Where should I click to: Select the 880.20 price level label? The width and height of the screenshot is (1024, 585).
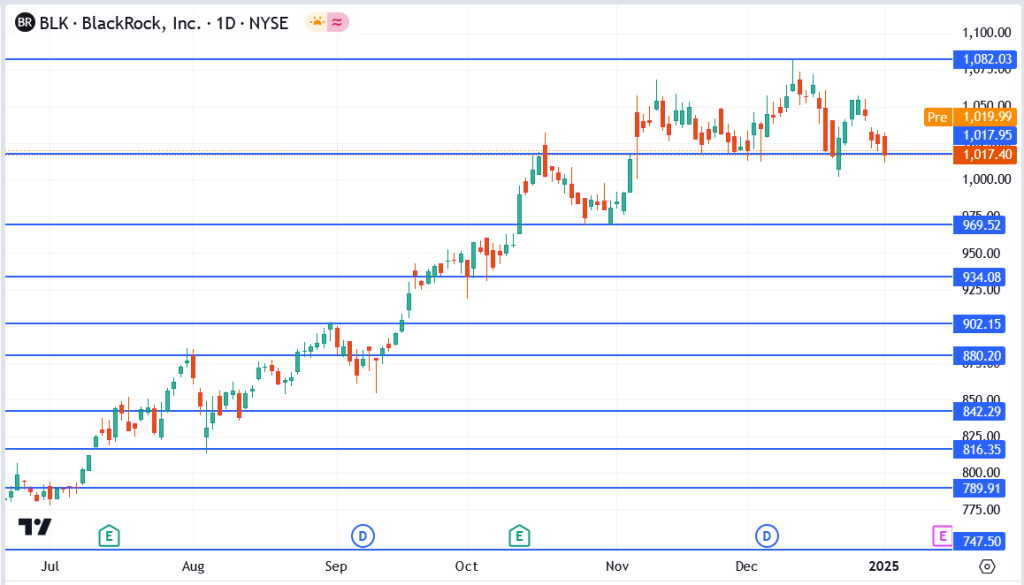click(x=983, y=355)
